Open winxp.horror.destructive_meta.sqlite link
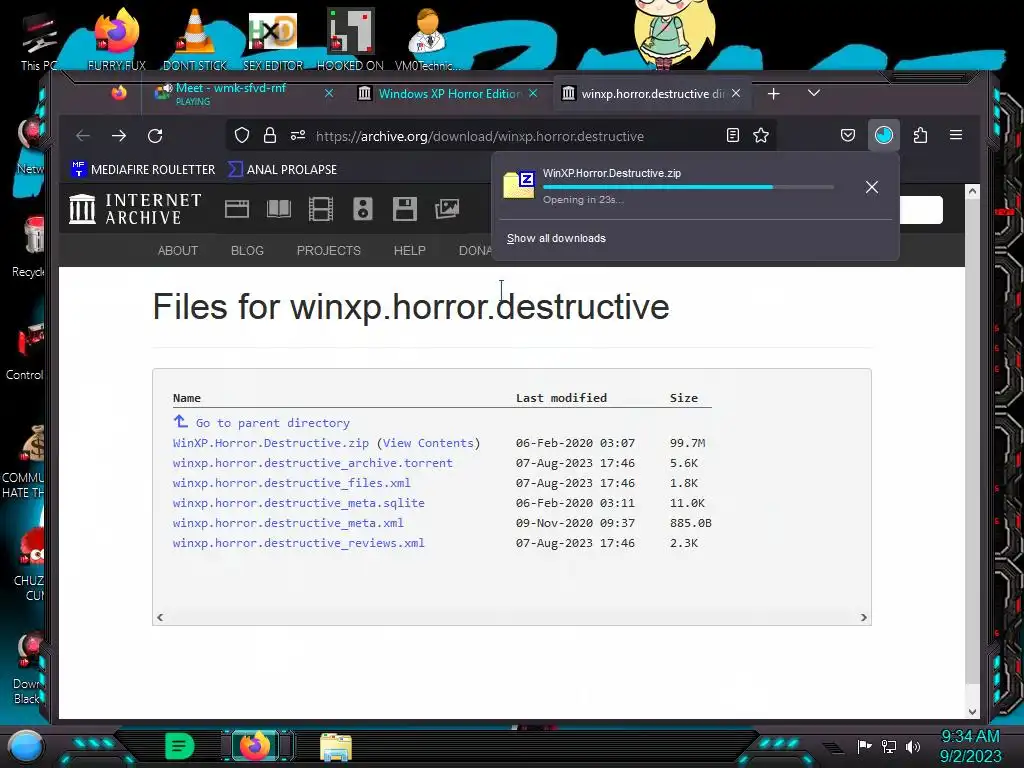 (298, 503)
